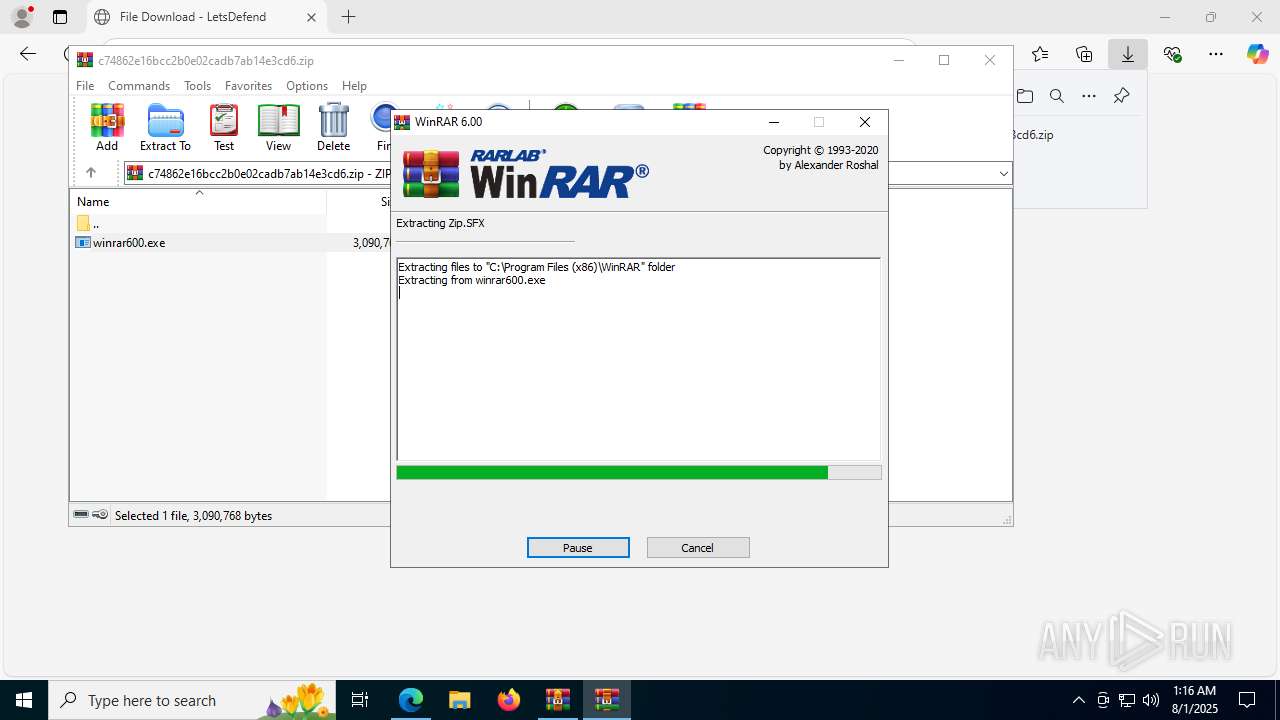The width and height of the screenshot is (1280, 720).
Task: Open the notification center
Action: (x=1247, y=700)
